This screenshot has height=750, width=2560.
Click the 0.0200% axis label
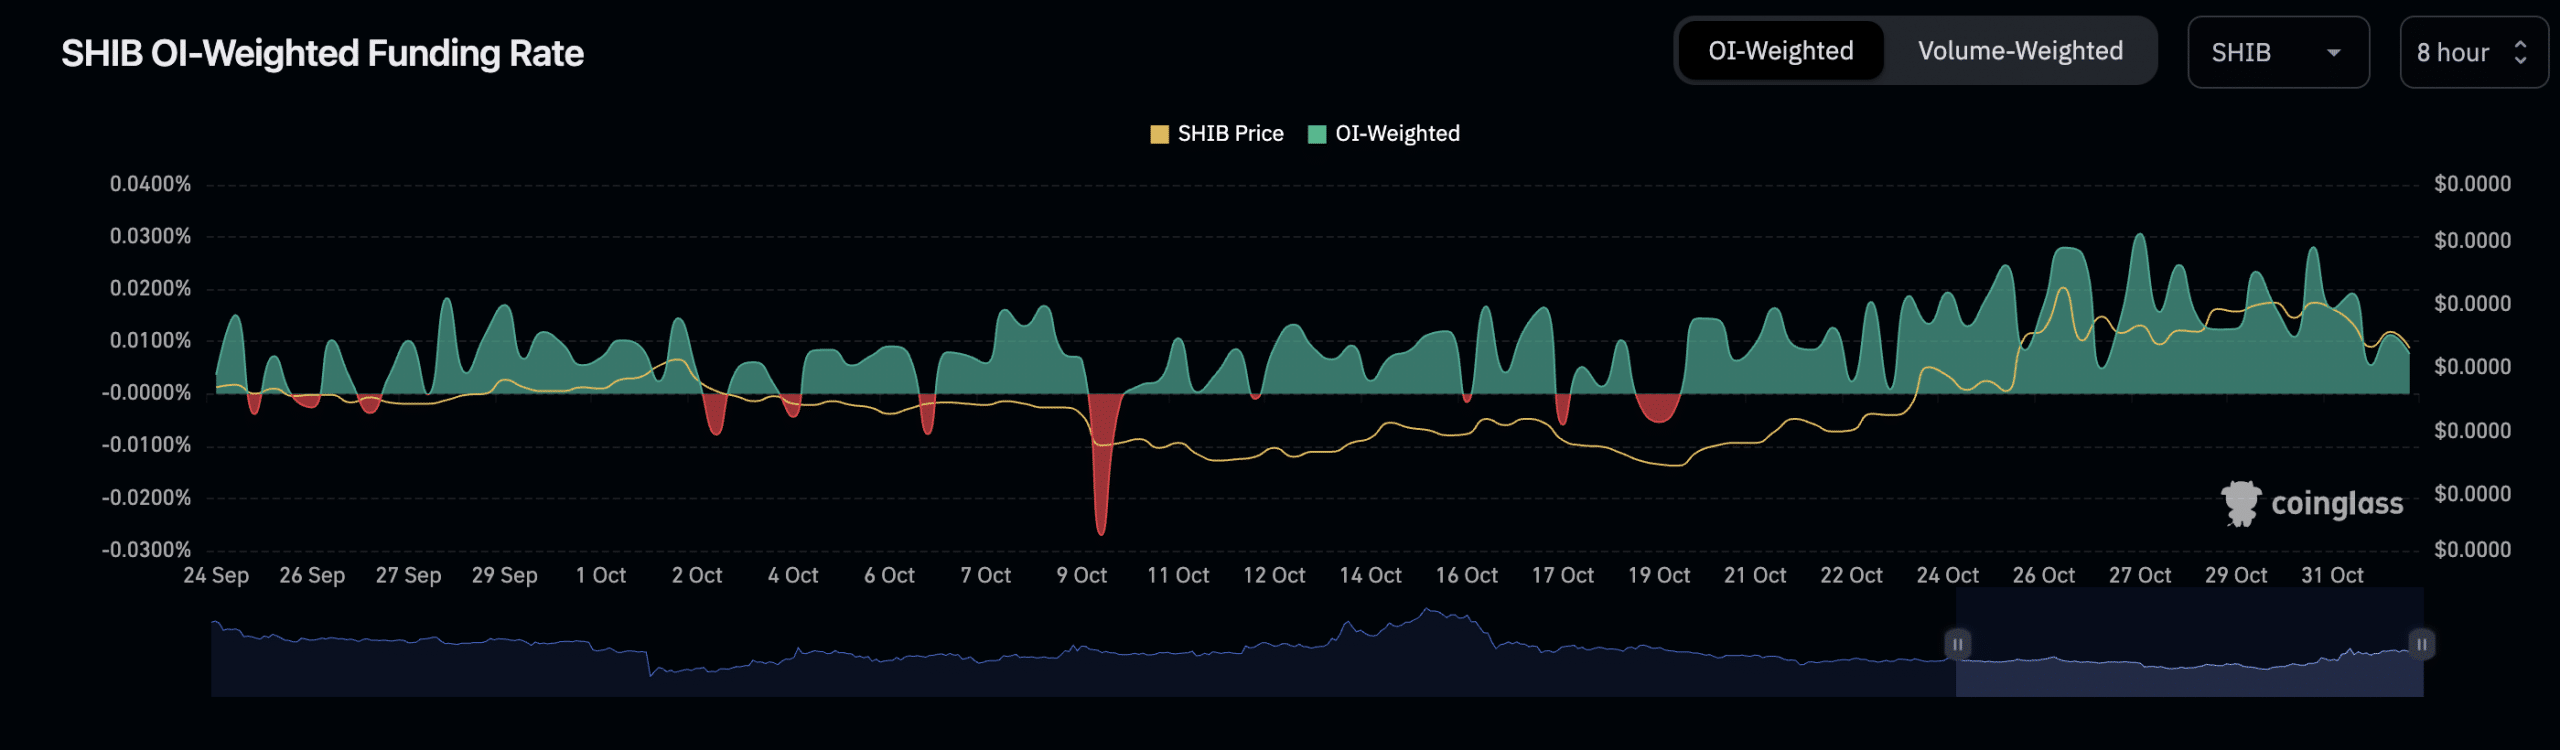coord(150,289)
